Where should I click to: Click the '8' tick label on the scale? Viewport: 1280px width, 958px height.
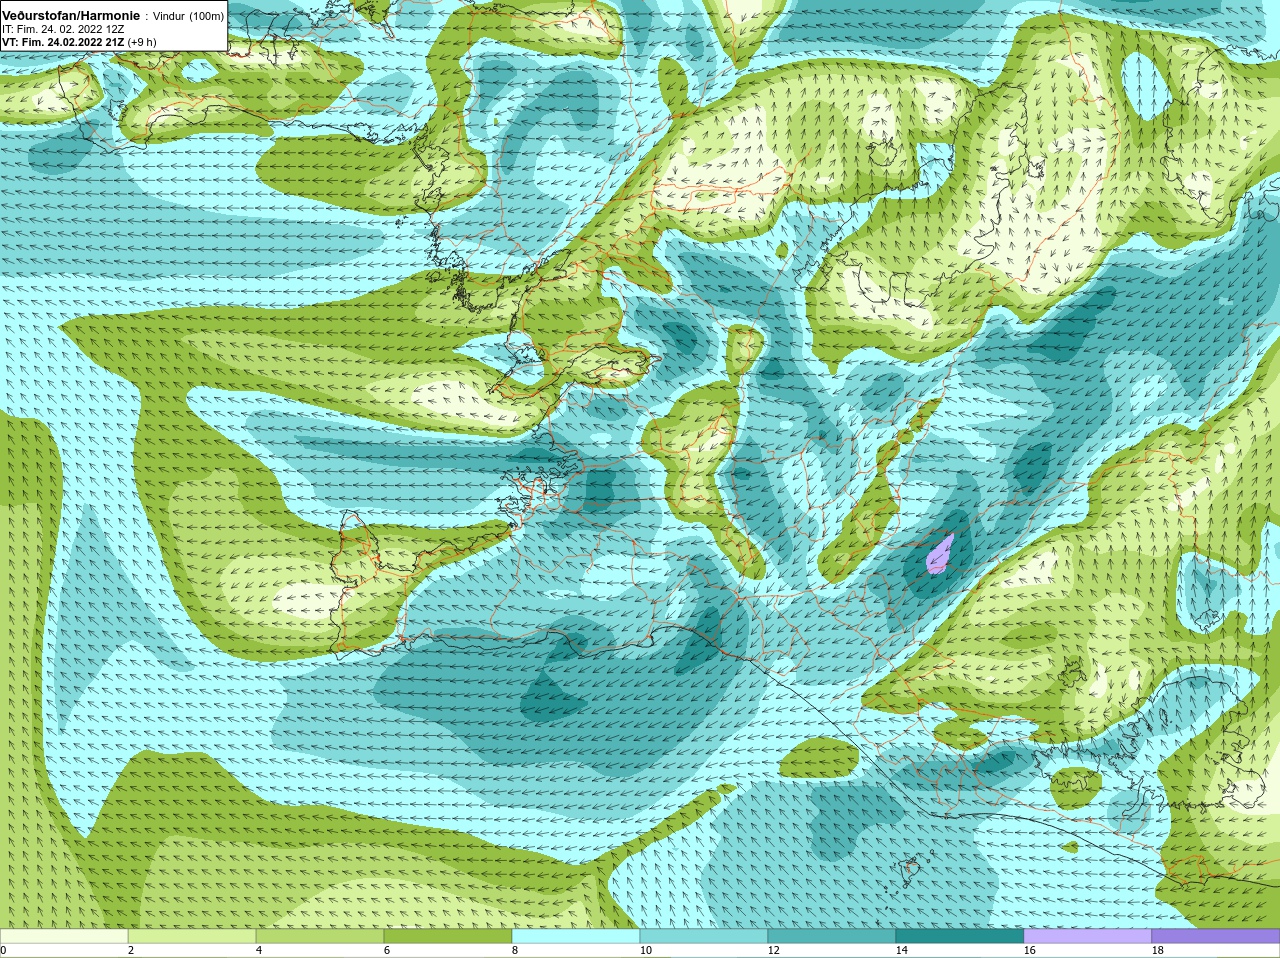515,951
